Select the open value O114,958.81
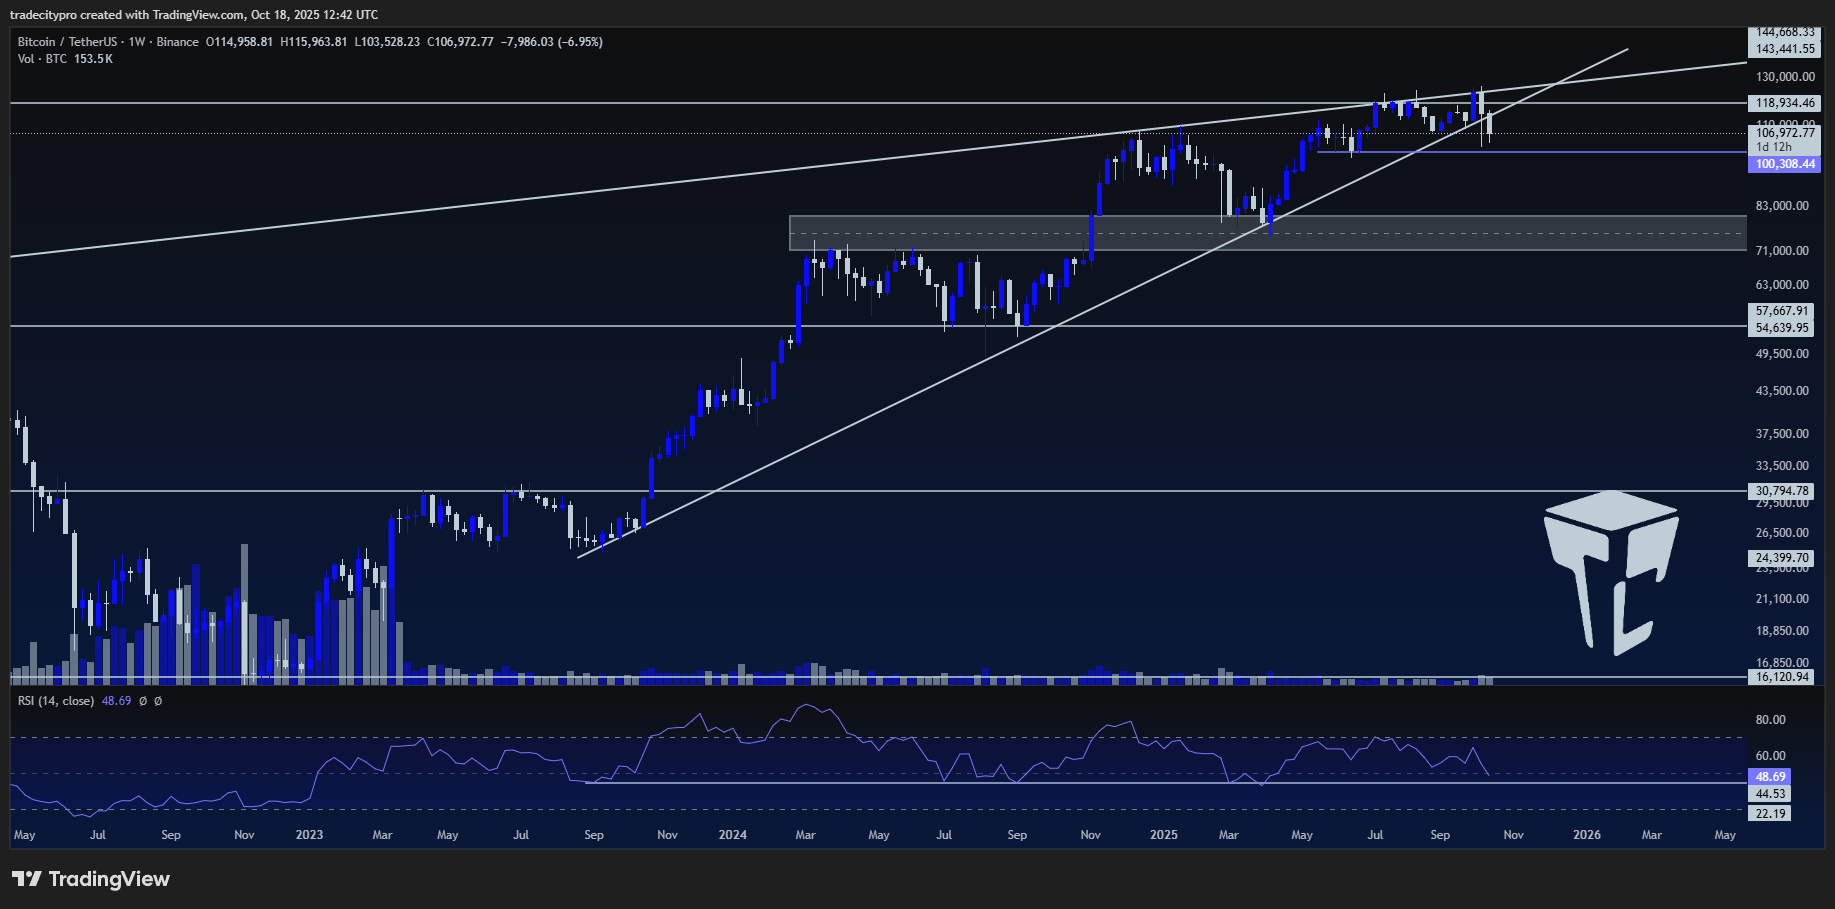 click(239, 42)
